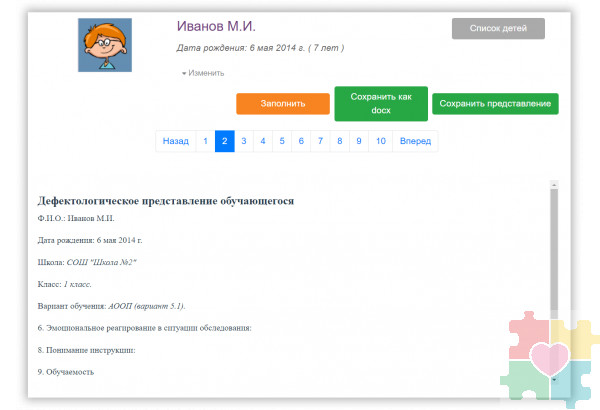Select page 1 in pagination
The width and height of the screenshot is (600, 410).
tap(205, 142)
